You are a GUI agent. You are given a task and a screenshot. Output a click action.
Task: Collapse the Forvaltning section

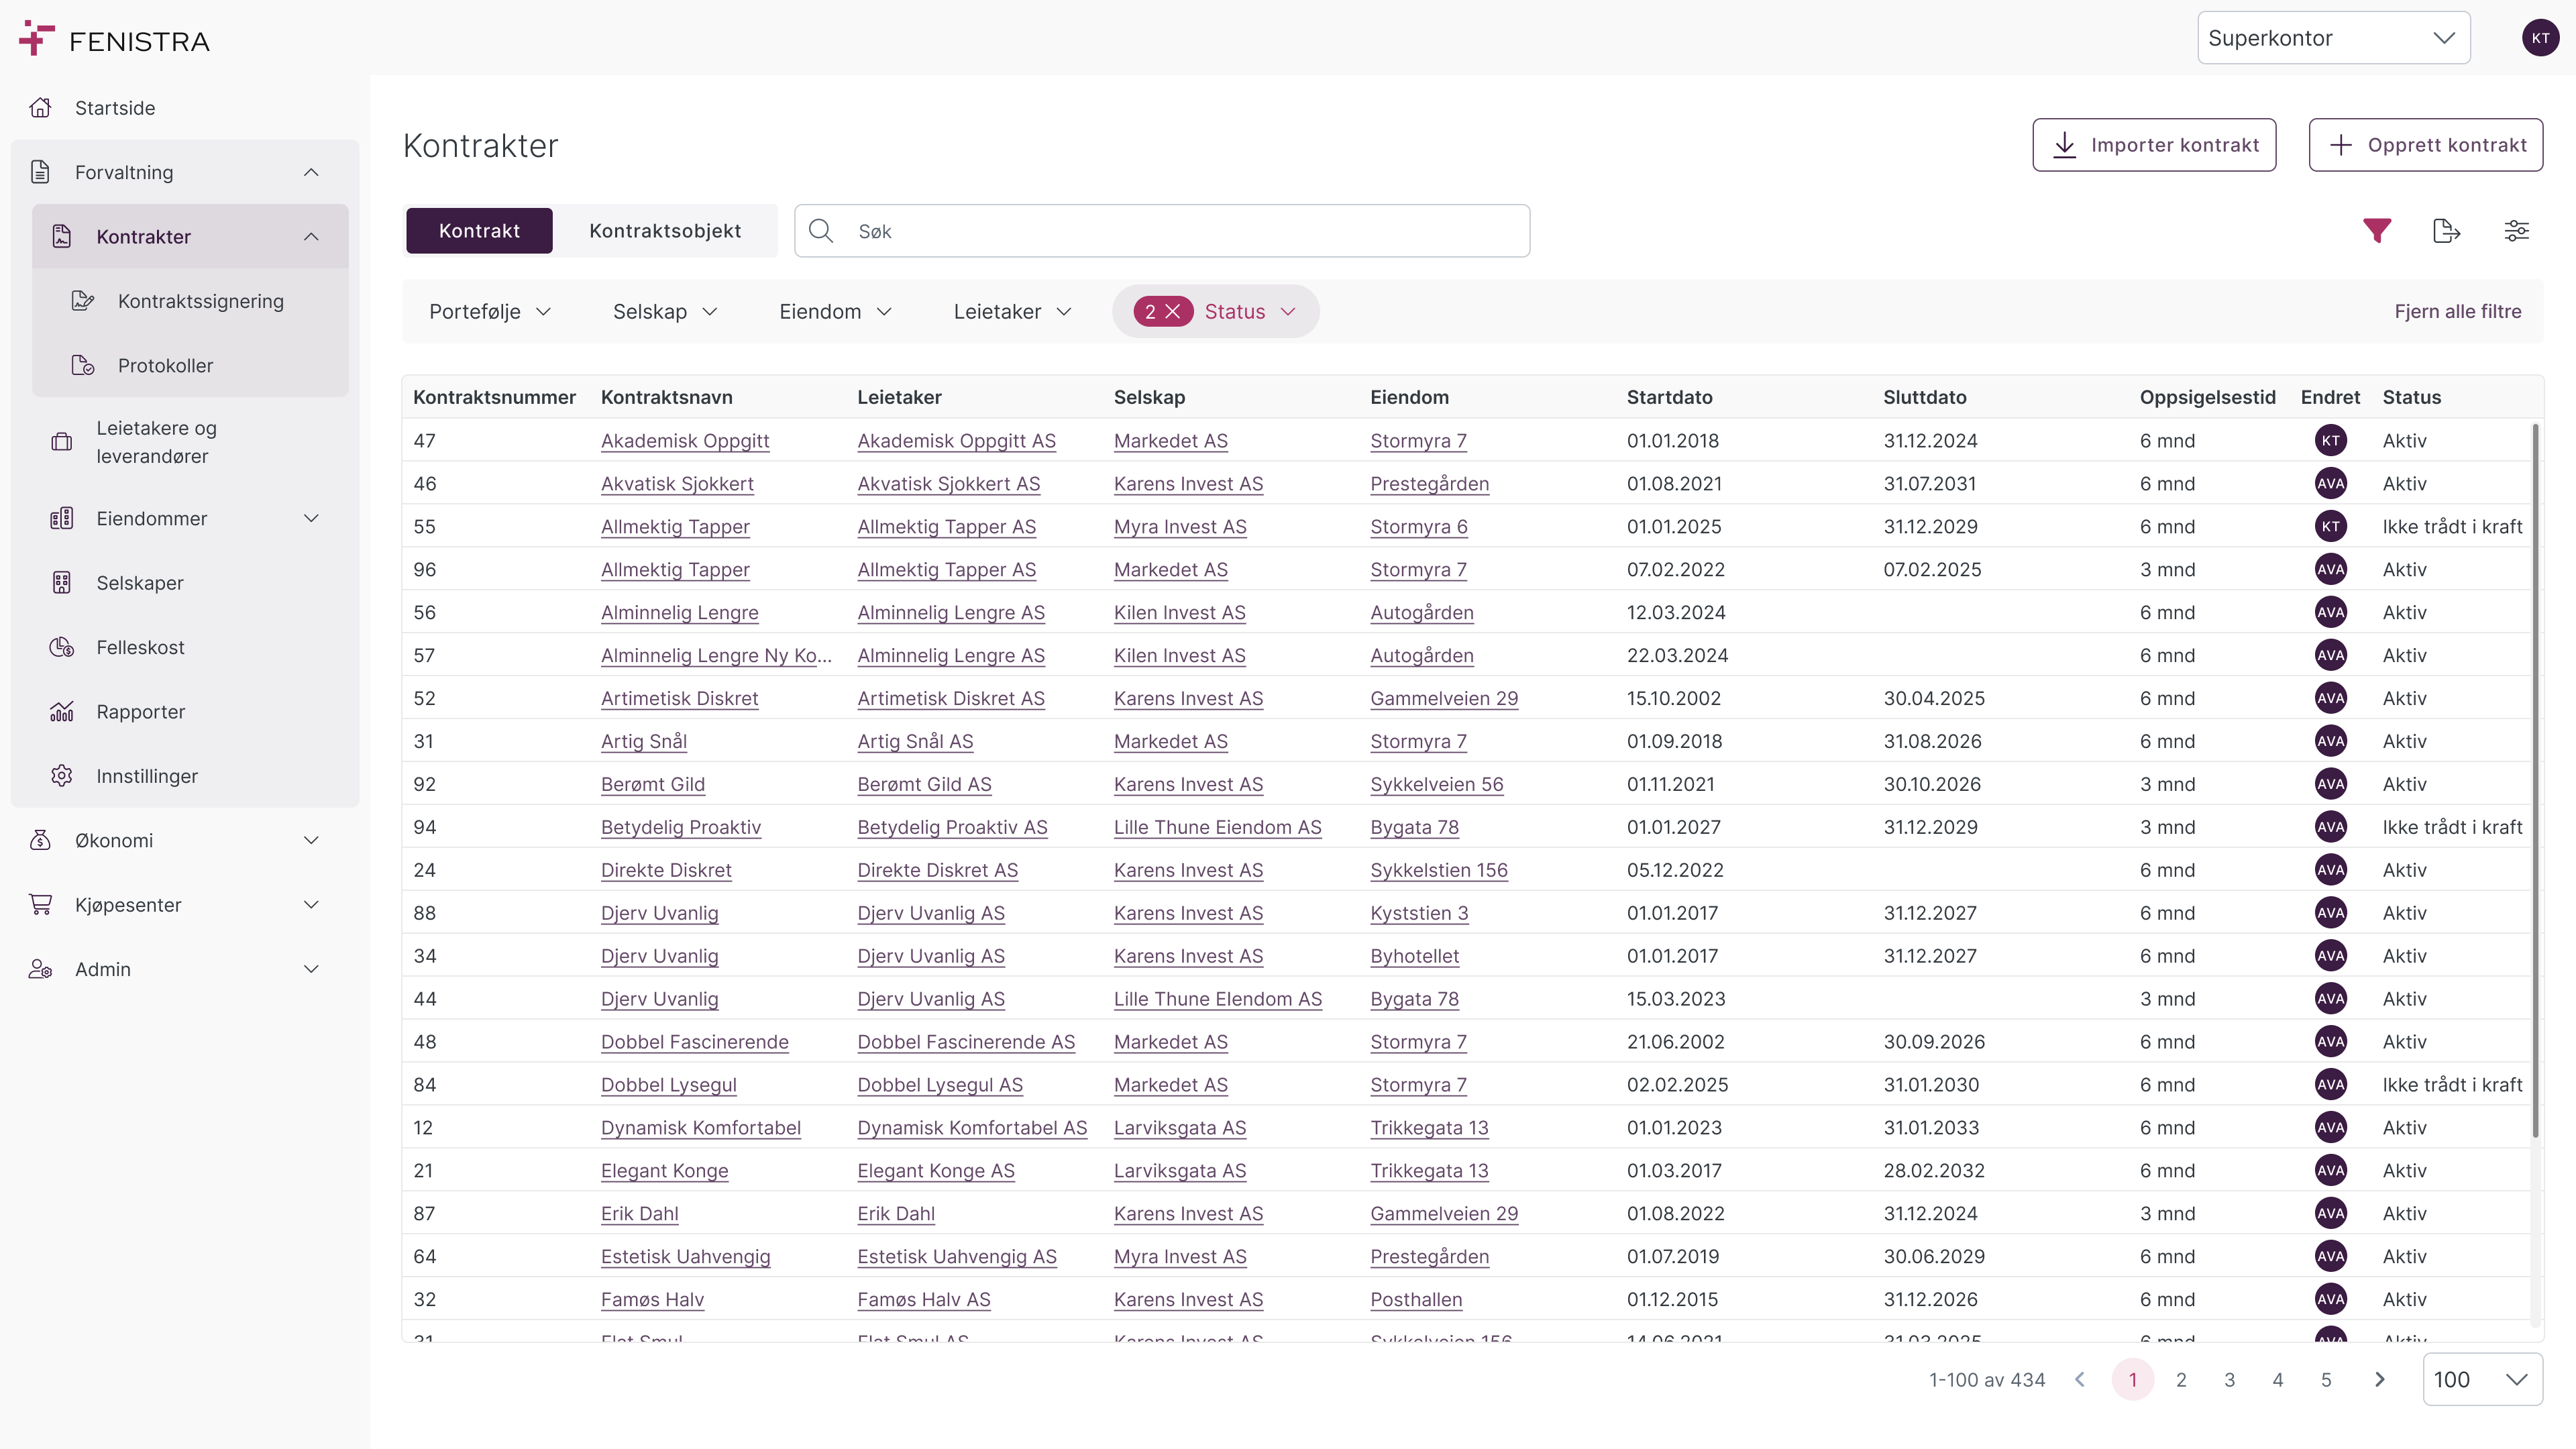click(x=311, y=172)
